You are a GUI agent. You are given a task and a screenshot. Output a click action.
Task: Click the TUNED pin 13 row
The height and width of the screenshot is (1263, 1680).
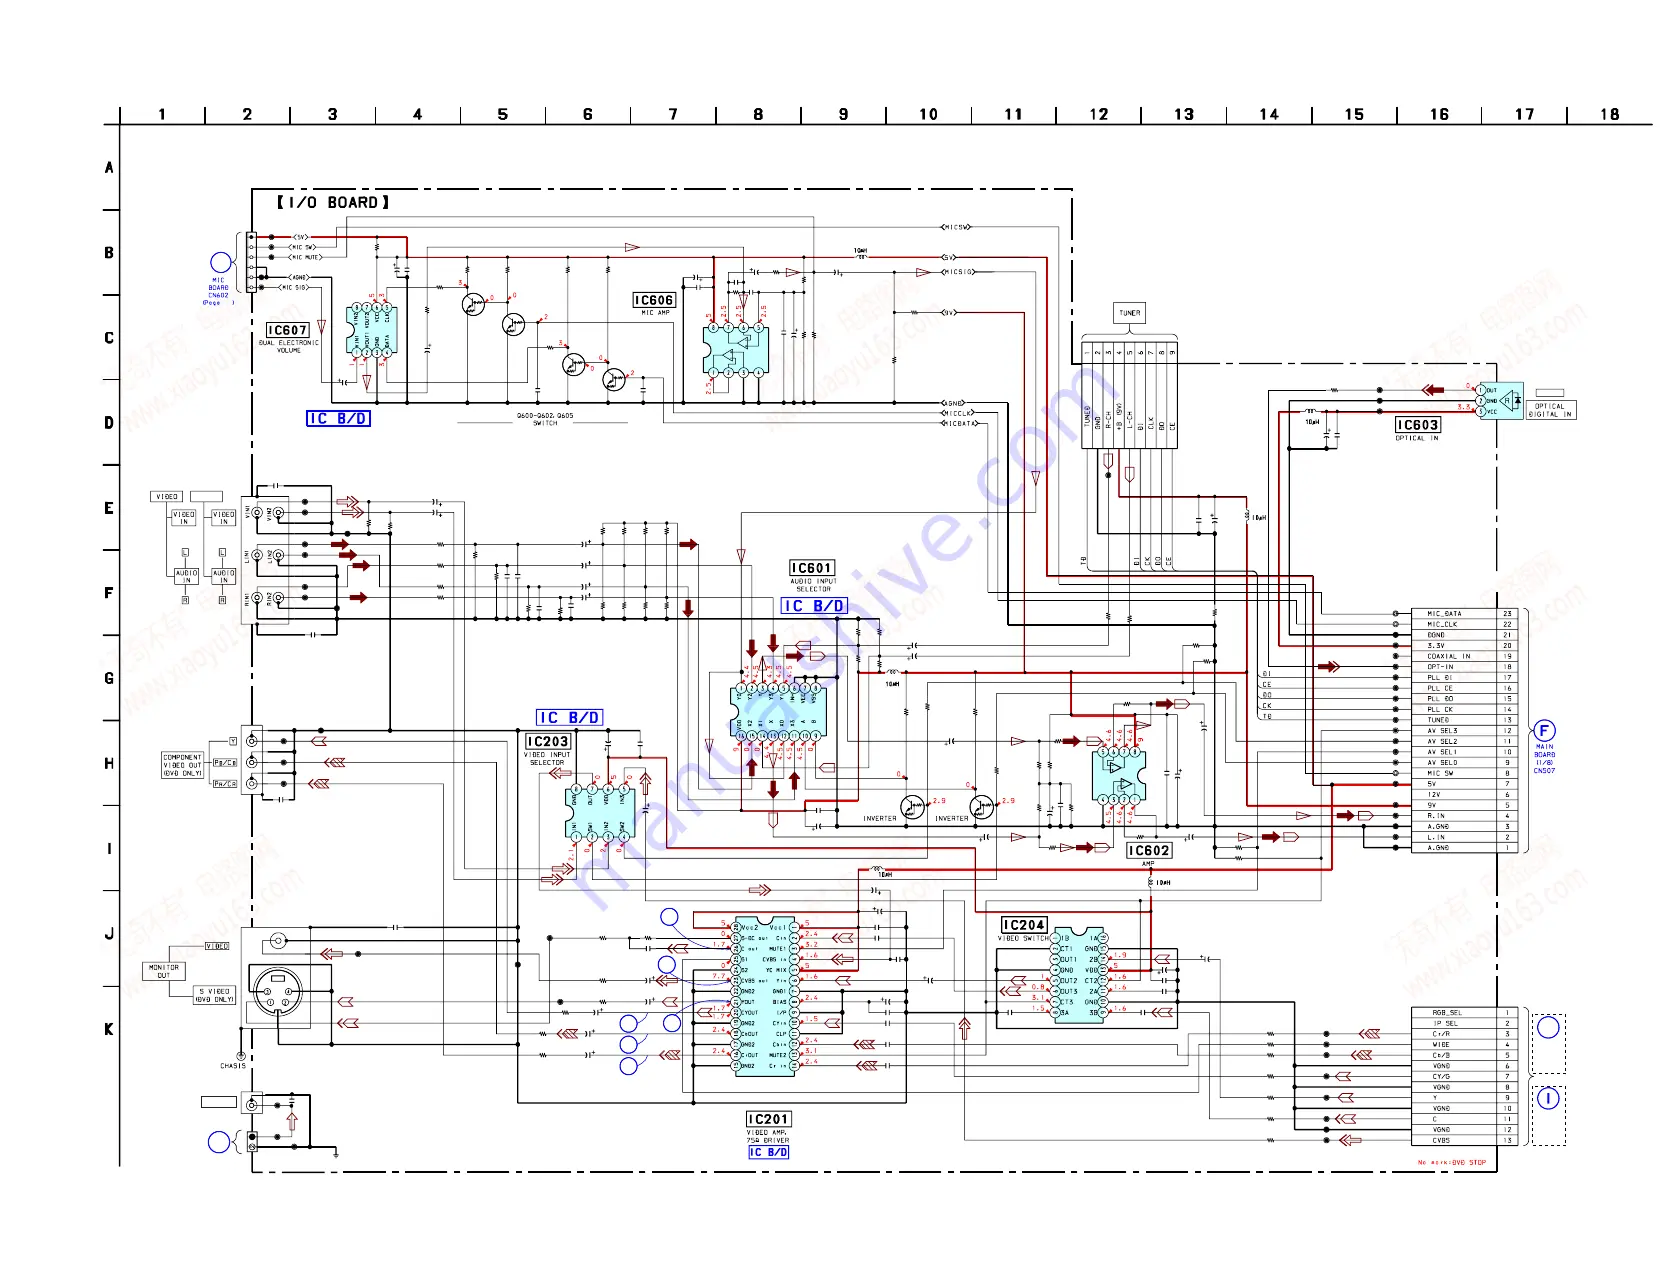tap(1464, 720)
